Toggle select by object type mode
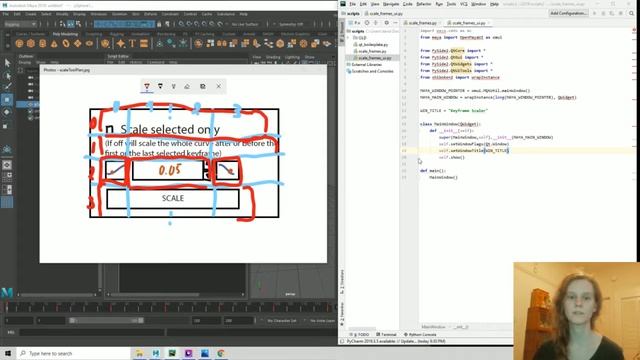 point(71,24)
